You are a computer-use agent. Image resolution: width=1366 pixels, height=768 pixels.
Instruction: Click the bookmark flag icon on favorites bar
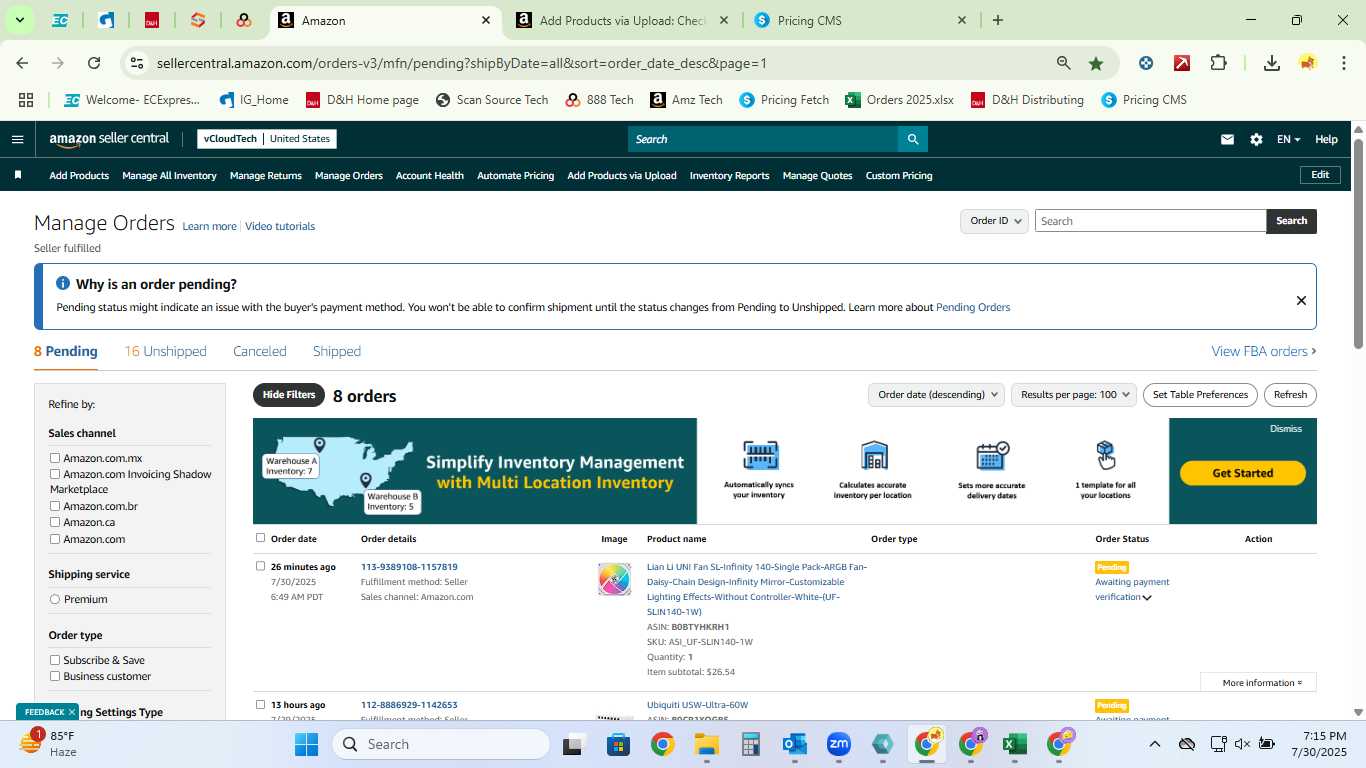(x=17, y=175)
